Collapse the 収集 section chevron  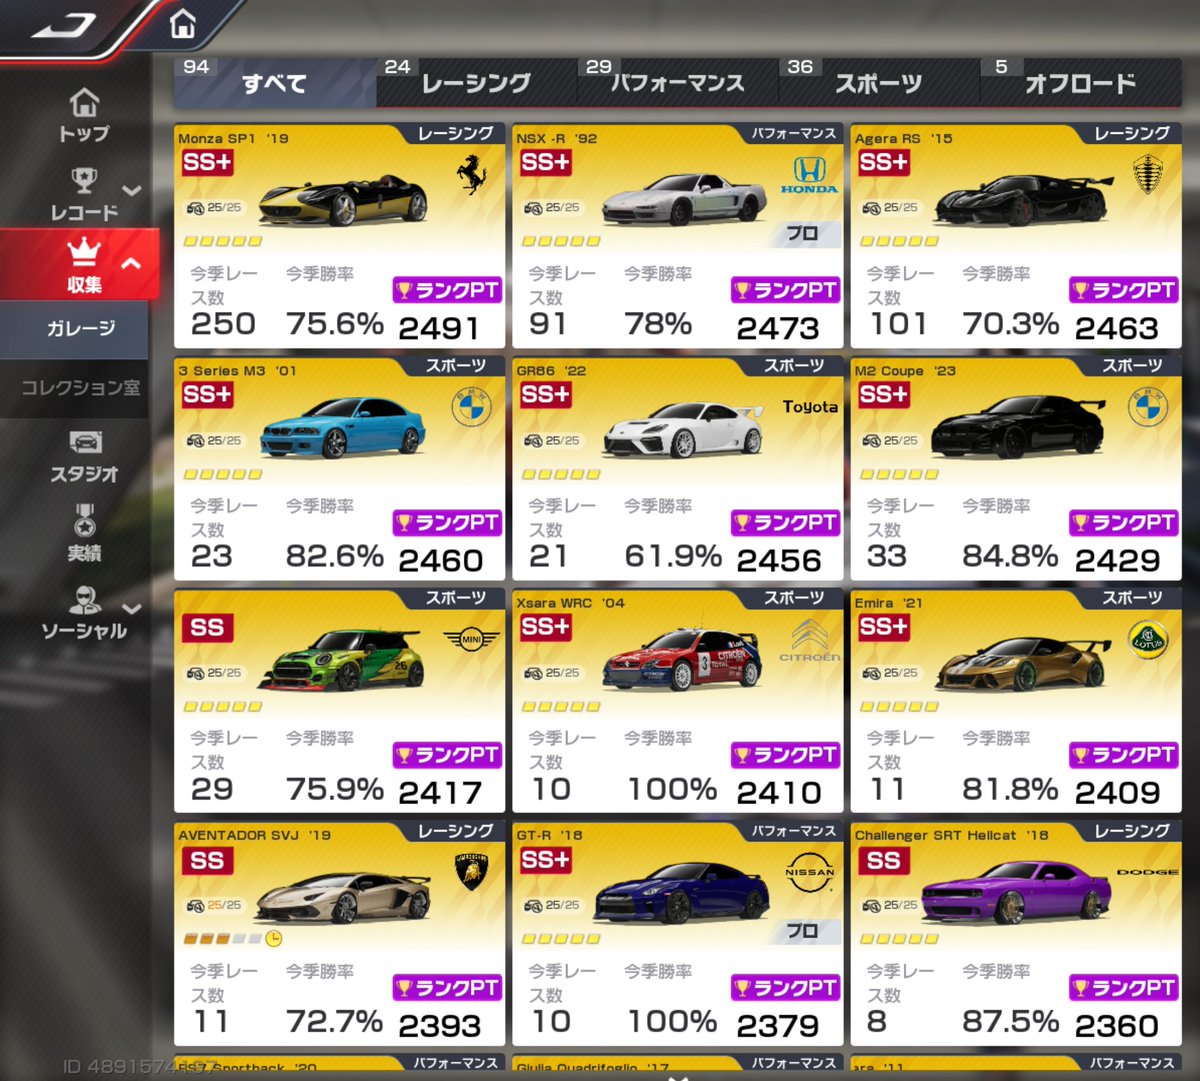(x=131, y=264)
